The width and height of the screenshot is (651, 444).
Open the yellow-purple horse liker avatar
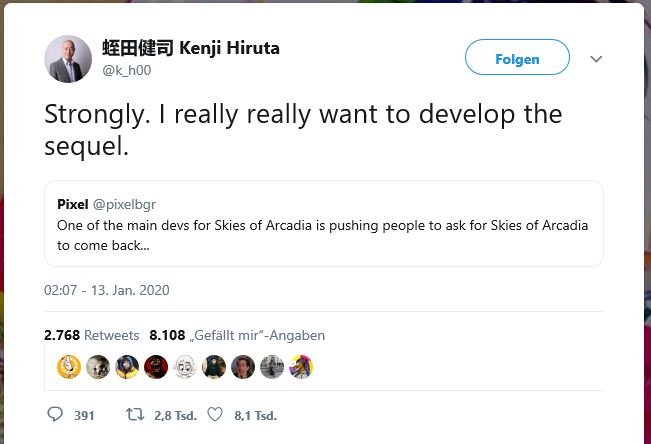[300, 367]
